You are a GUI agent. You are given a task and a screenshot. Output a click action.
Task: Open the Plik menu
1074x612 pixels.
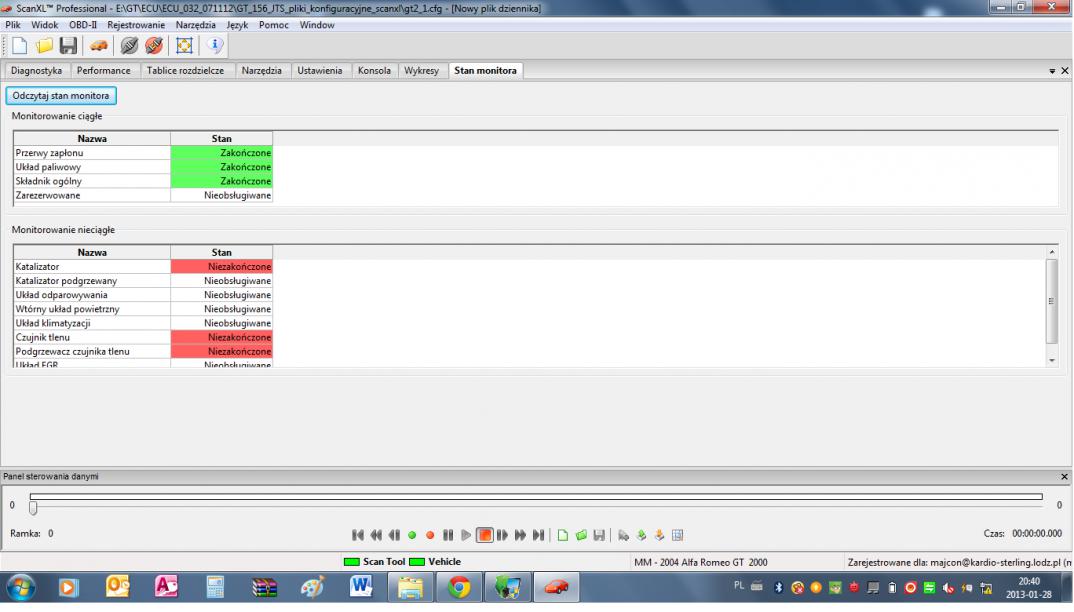tap(13, 25)
